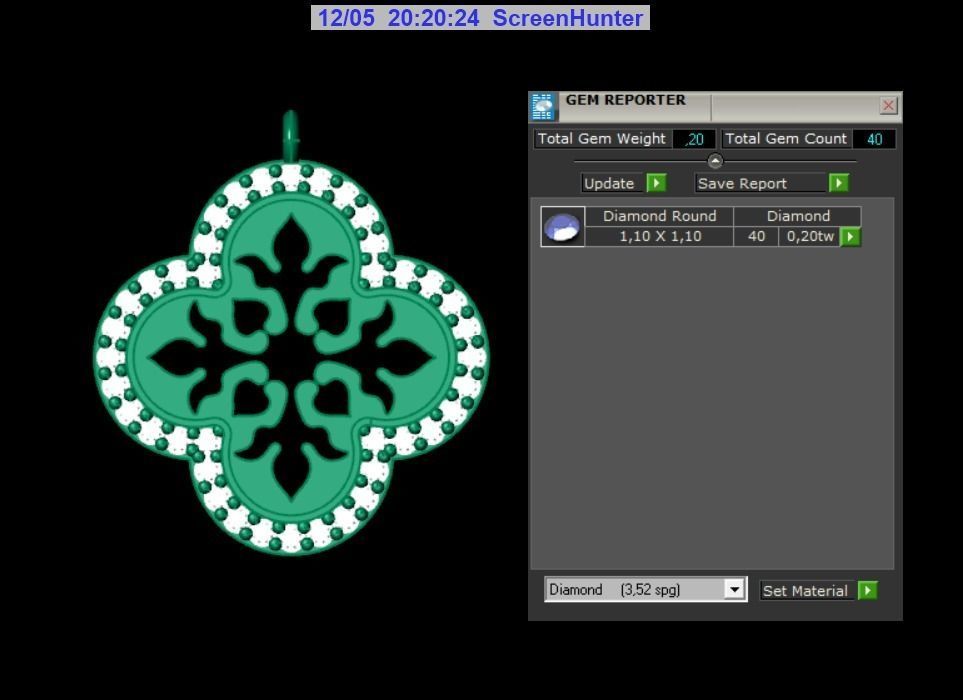This screenshot has height=700, width=963.
Task: Click the 0,20tw weight cell
Action: [x=809, y=236]
